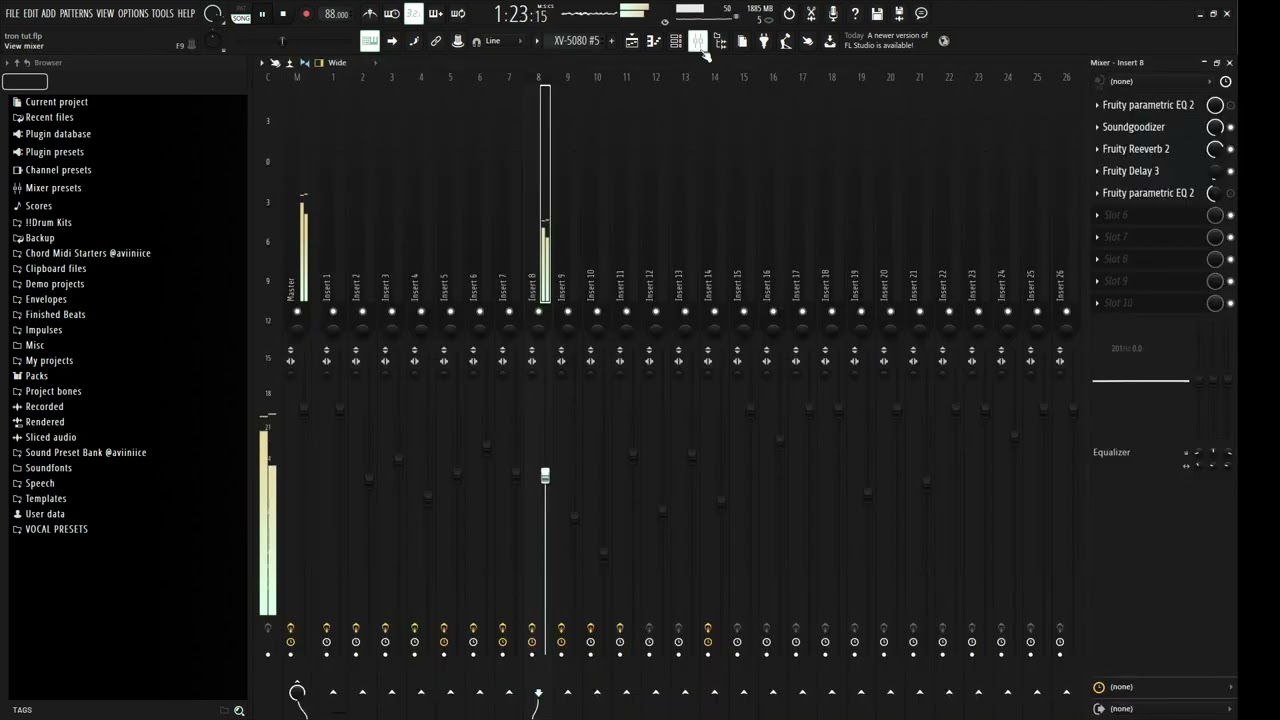The height and width of the screenshot is (720, 1280).
Task: Open the clock latency icon in Mixer panel
Action: 1225,82
